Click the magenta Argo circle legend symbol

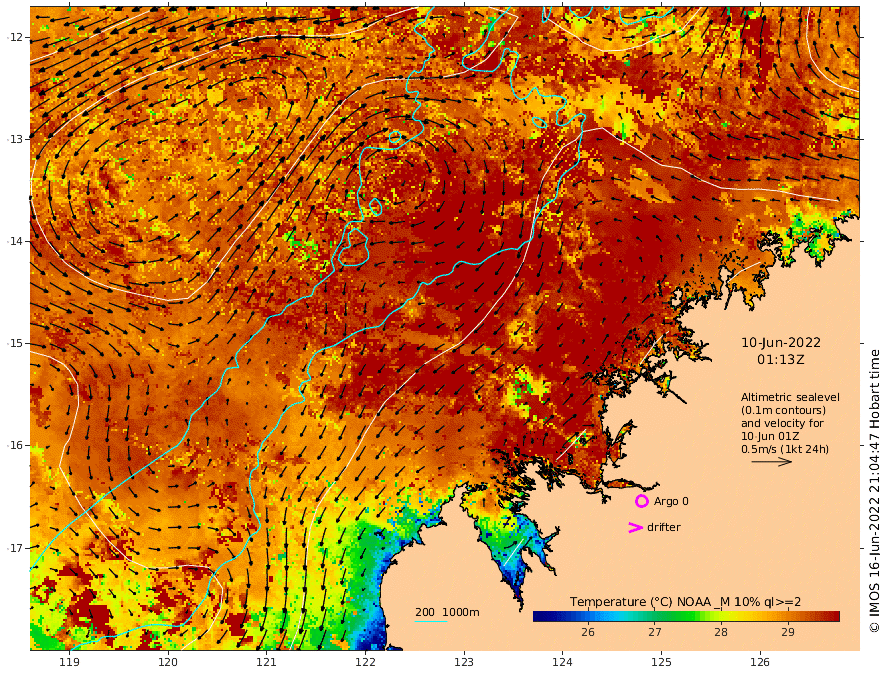tap(641, 501)
